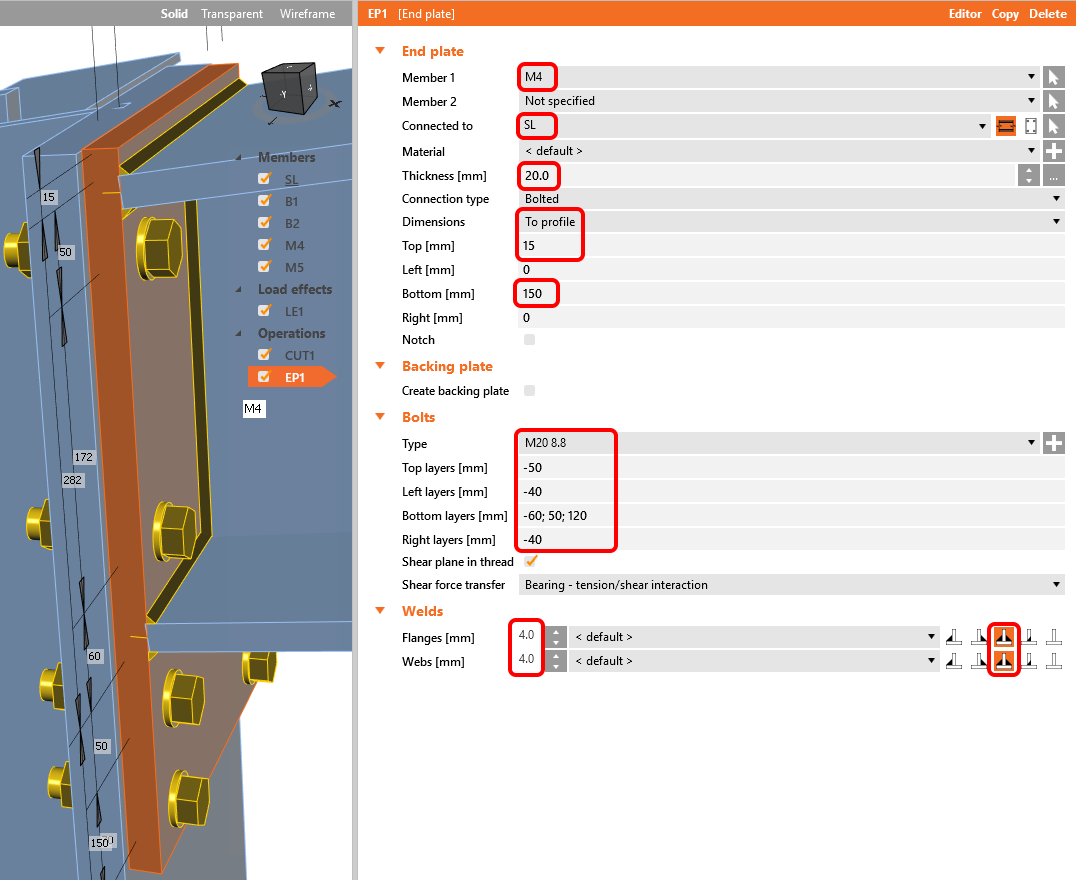Image resolution: width=1076 pixels, height=880 pixels.
Task: Select left-side fillet weld icon for Flanges
Action: [x=955, y=637]
